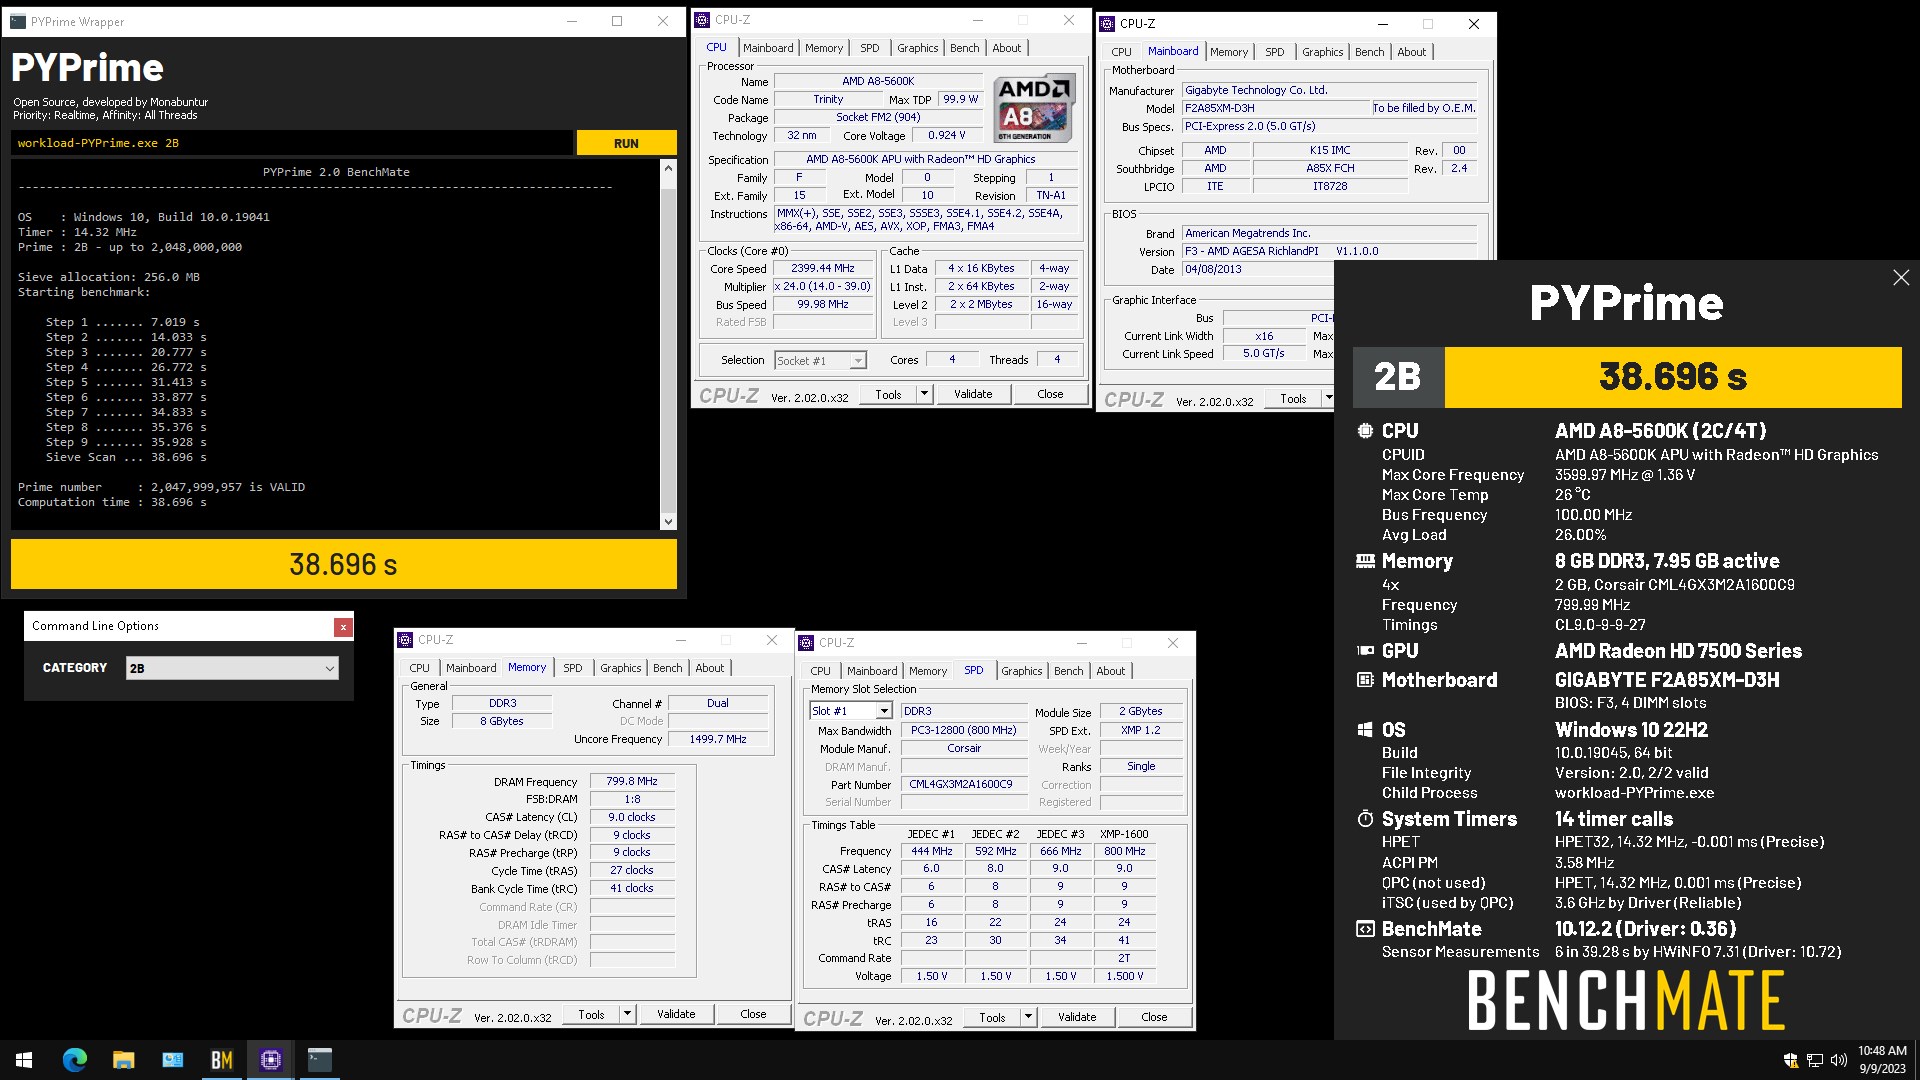Click Close button in CPU-Z SPD window
The height and width of the screenshot is (1080, 1920).
(1154, 1017)
